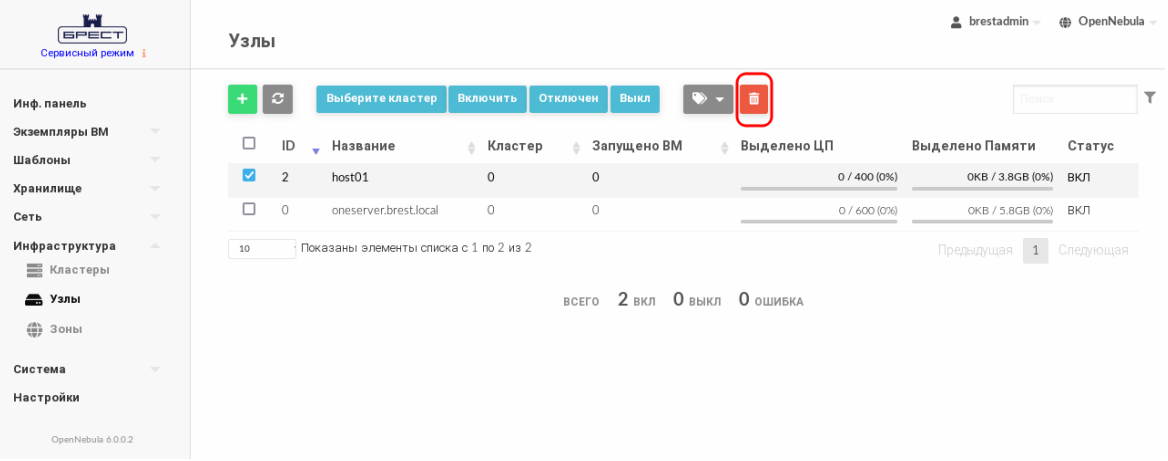Click oneserver.brest.local status ВКЛ cell
Viewport: 1168px width, 461px height.
(x=1078, y=210)
